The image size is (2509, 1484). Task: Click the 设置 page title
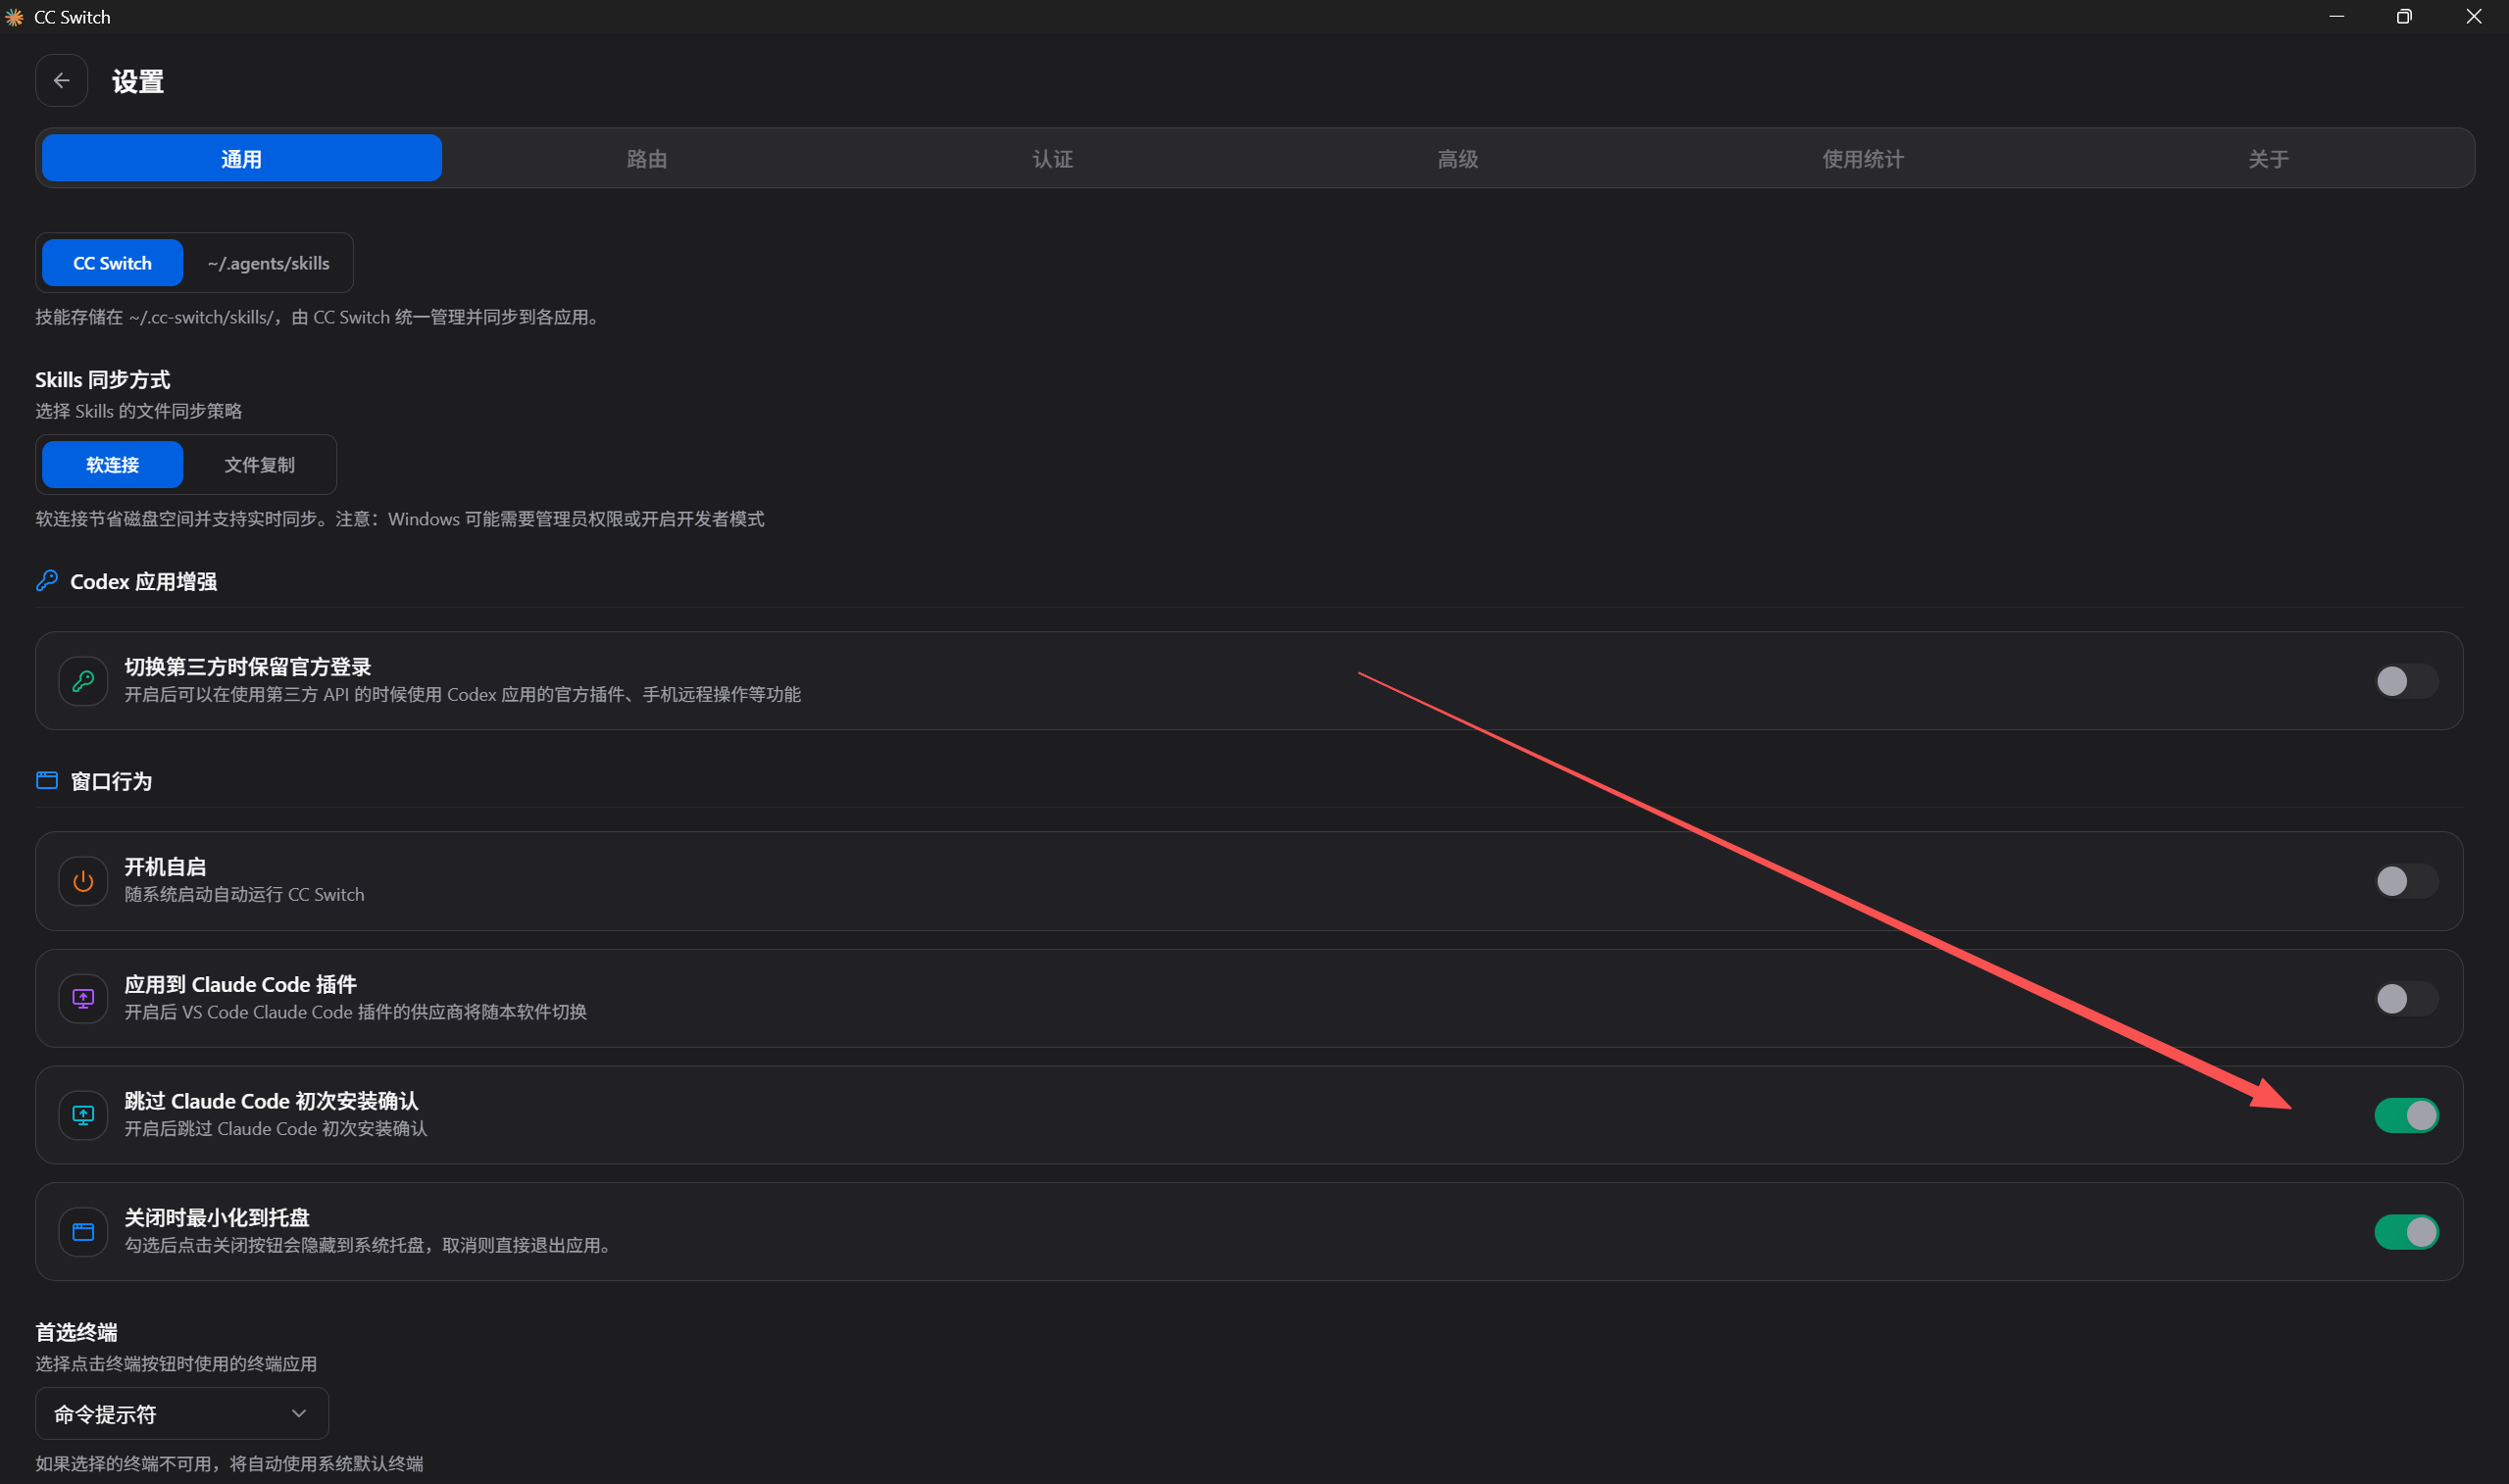click(138, 81)
